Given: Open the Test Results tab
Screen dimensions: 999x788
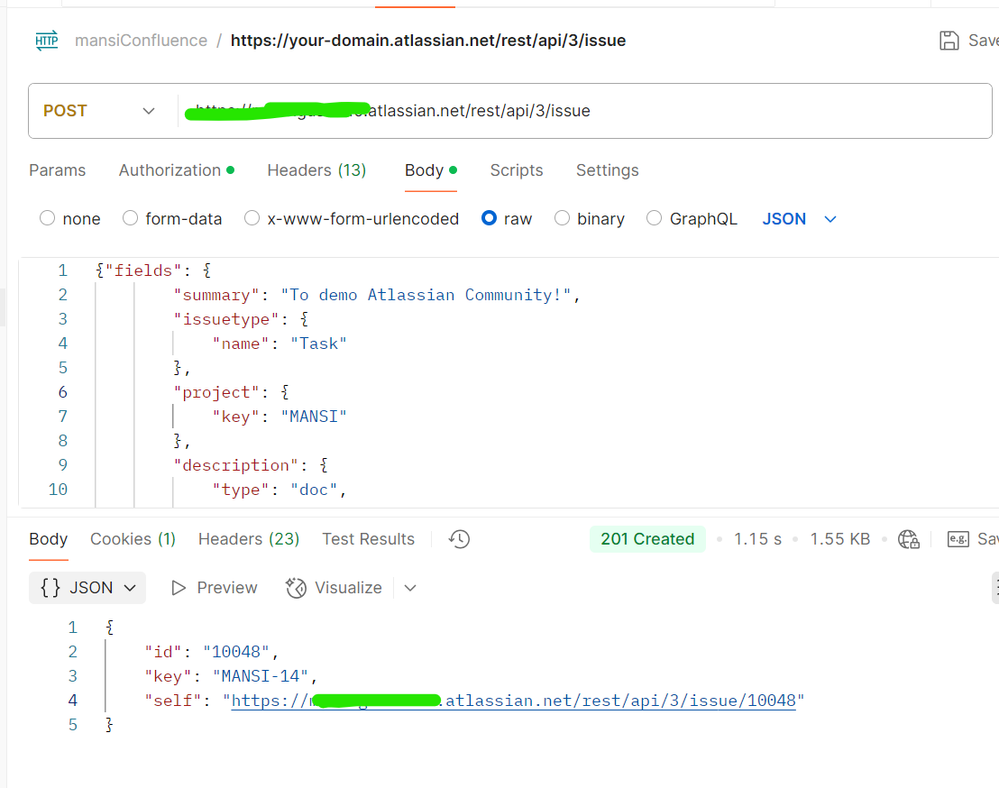Looking at the screenshot, I should pos(368,539).
